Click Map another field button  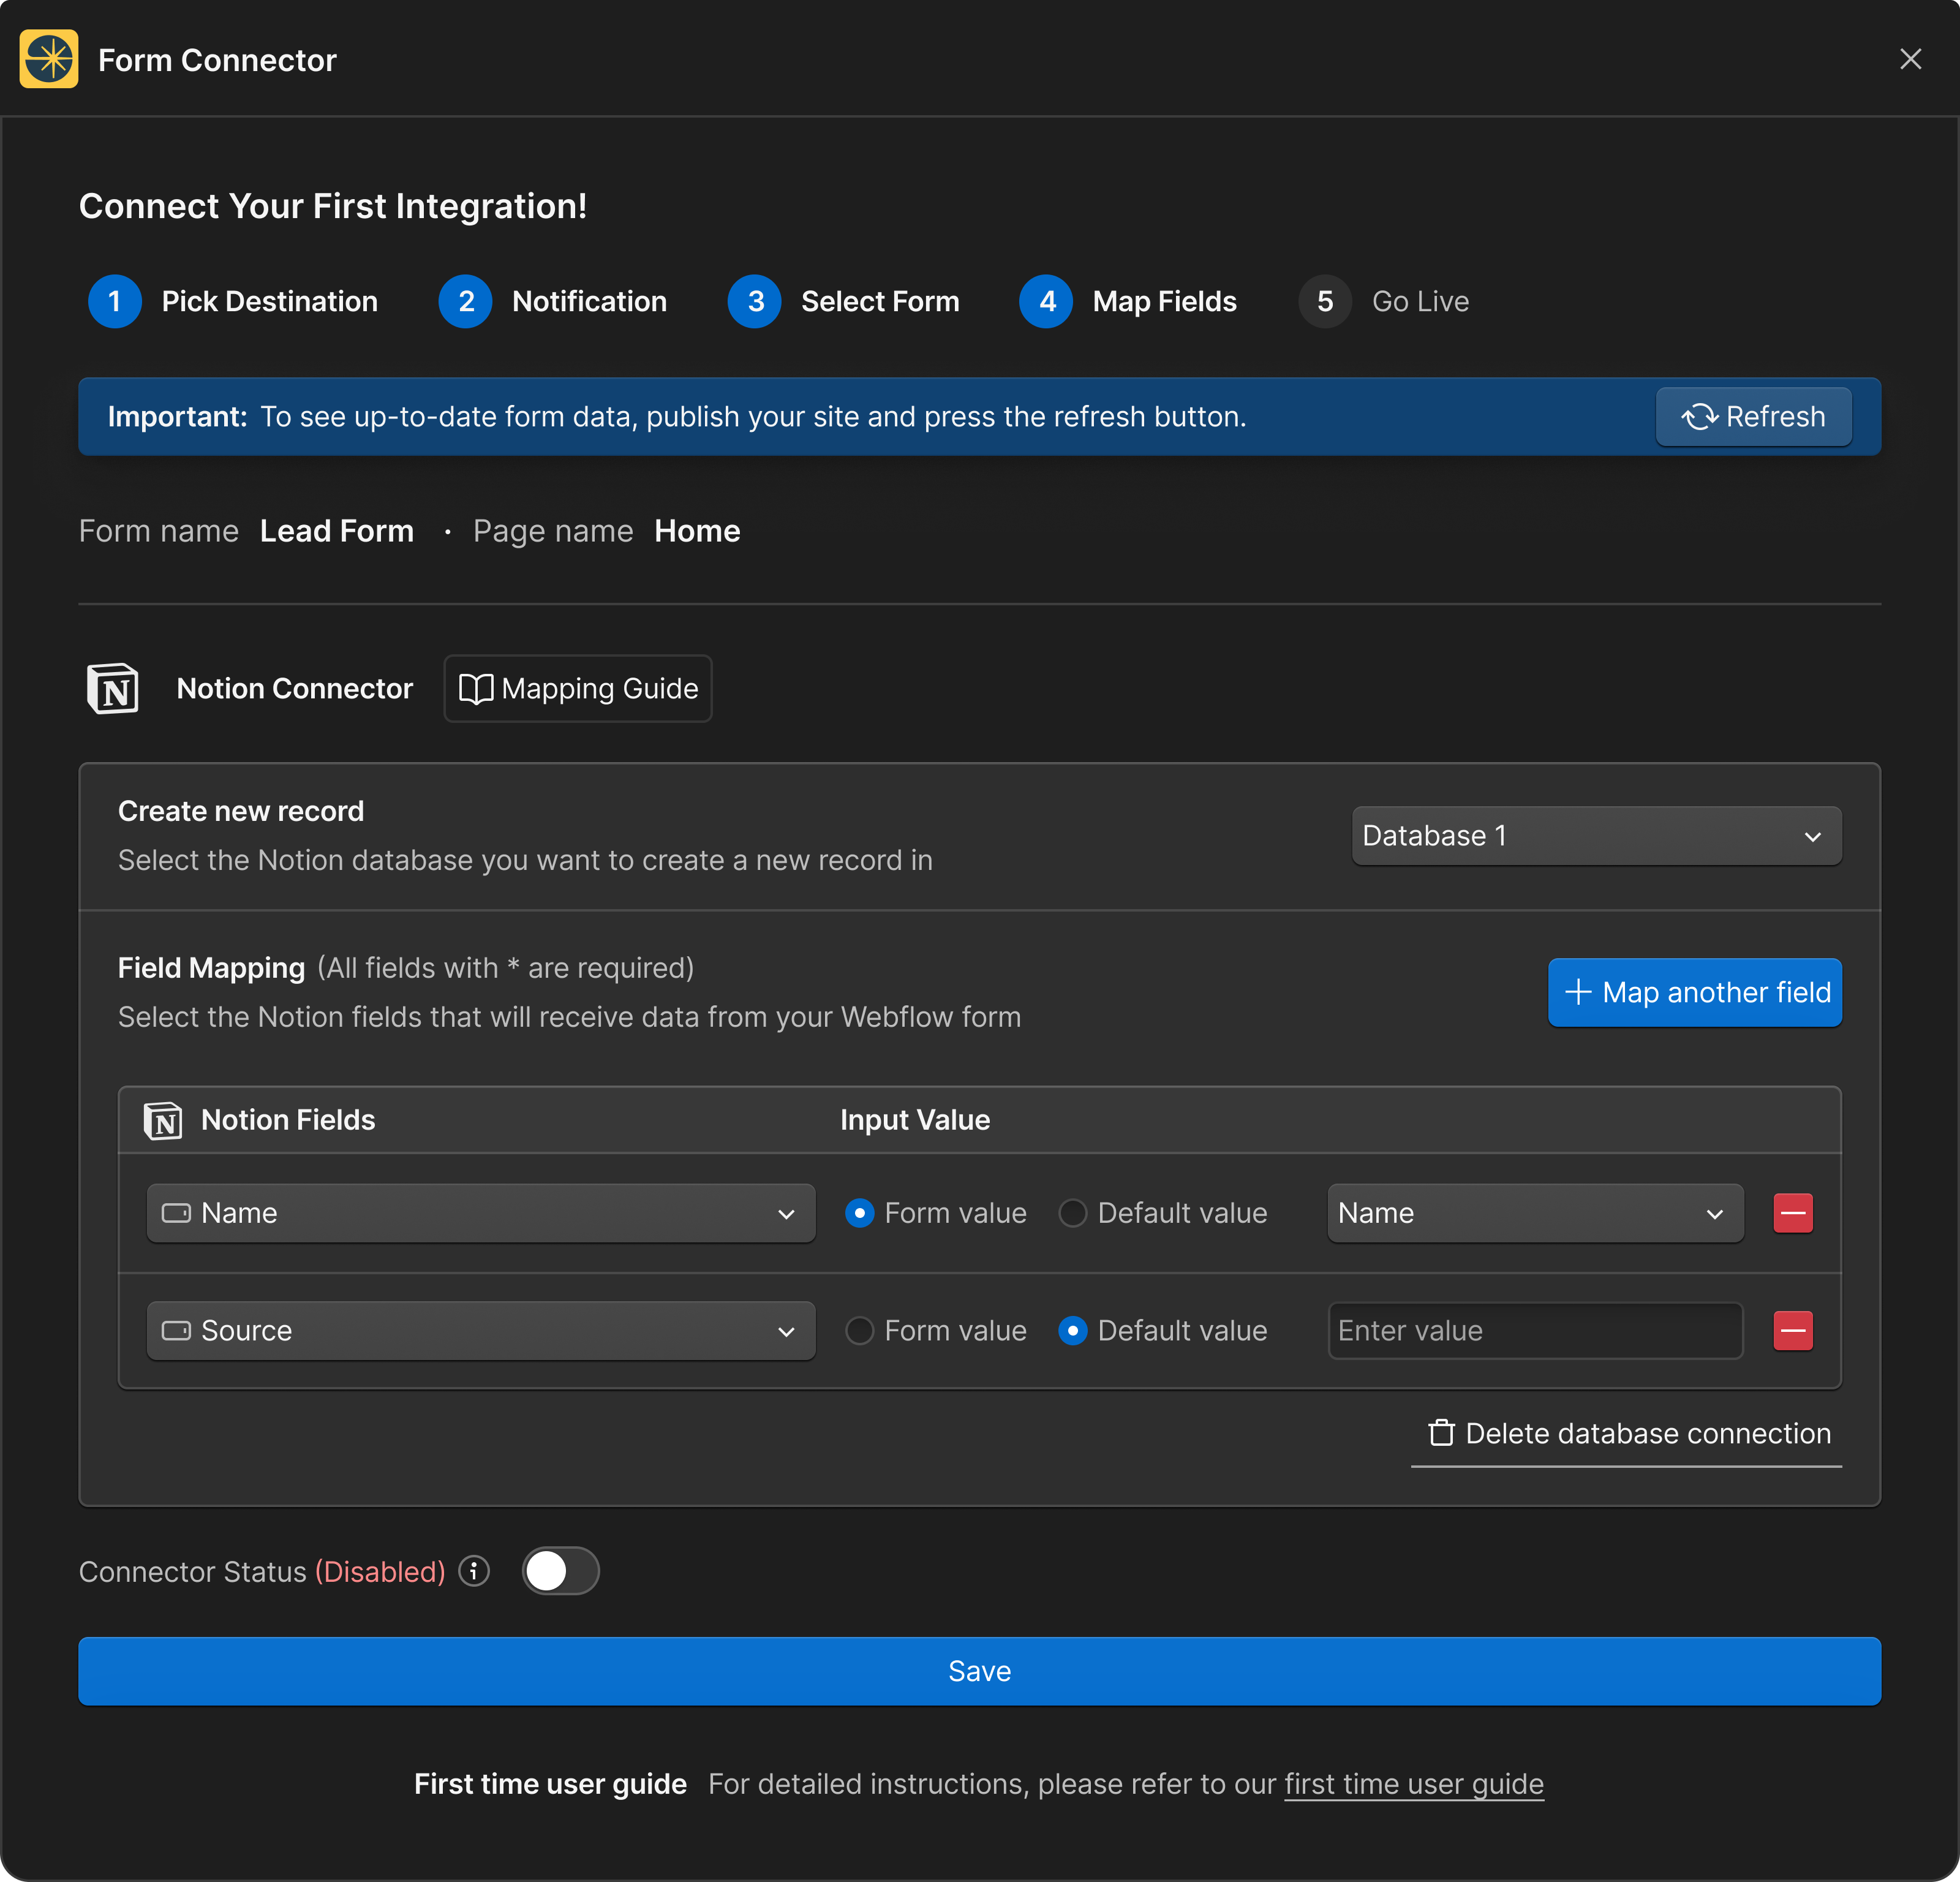(x=1694, y=992)
